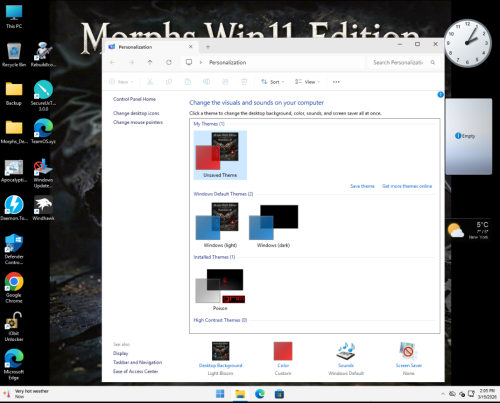
Task: Open the Sounds settings icon
Action: pos(346,351)
